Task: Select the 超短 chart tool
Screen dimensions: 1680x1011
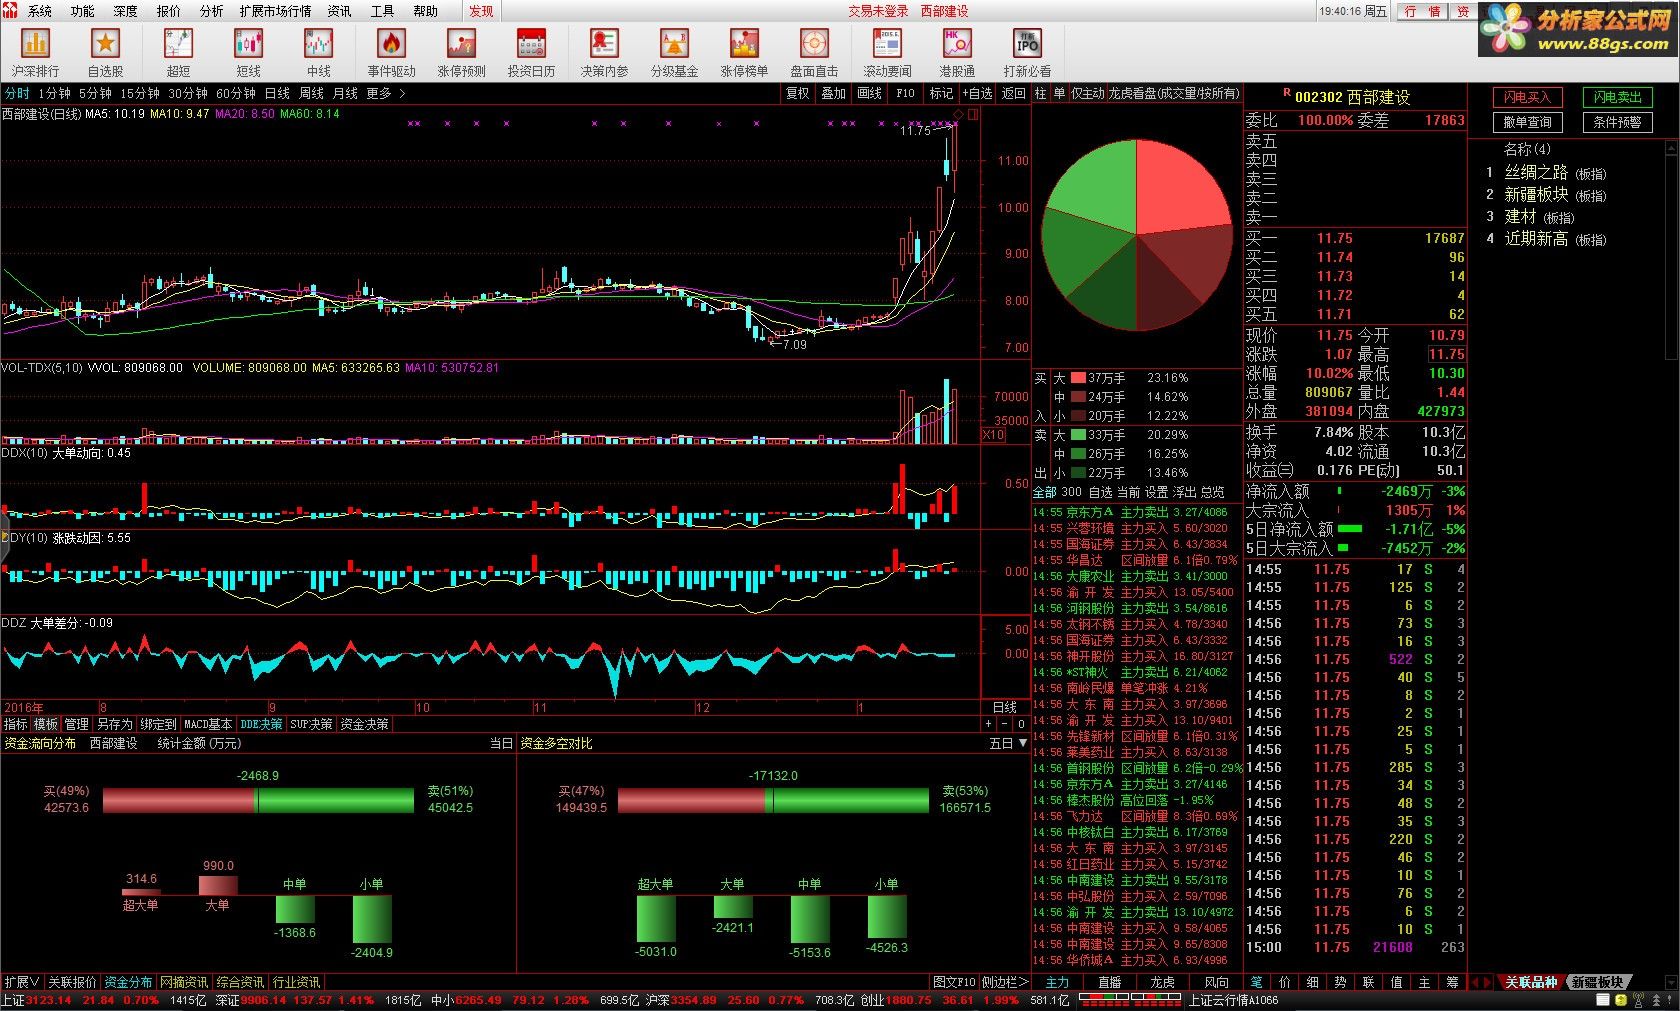Action: coord(178,52)
